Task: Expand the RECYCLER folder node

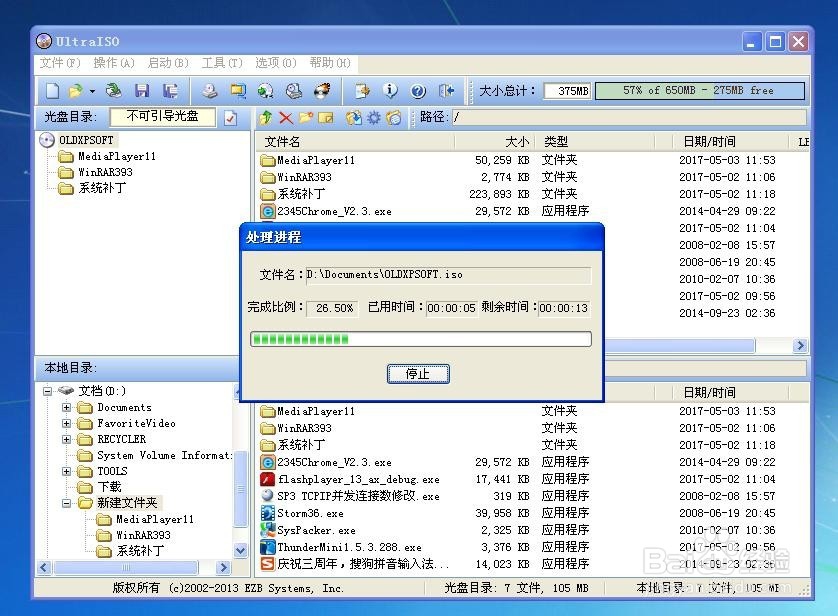Action: click(66, 440)
